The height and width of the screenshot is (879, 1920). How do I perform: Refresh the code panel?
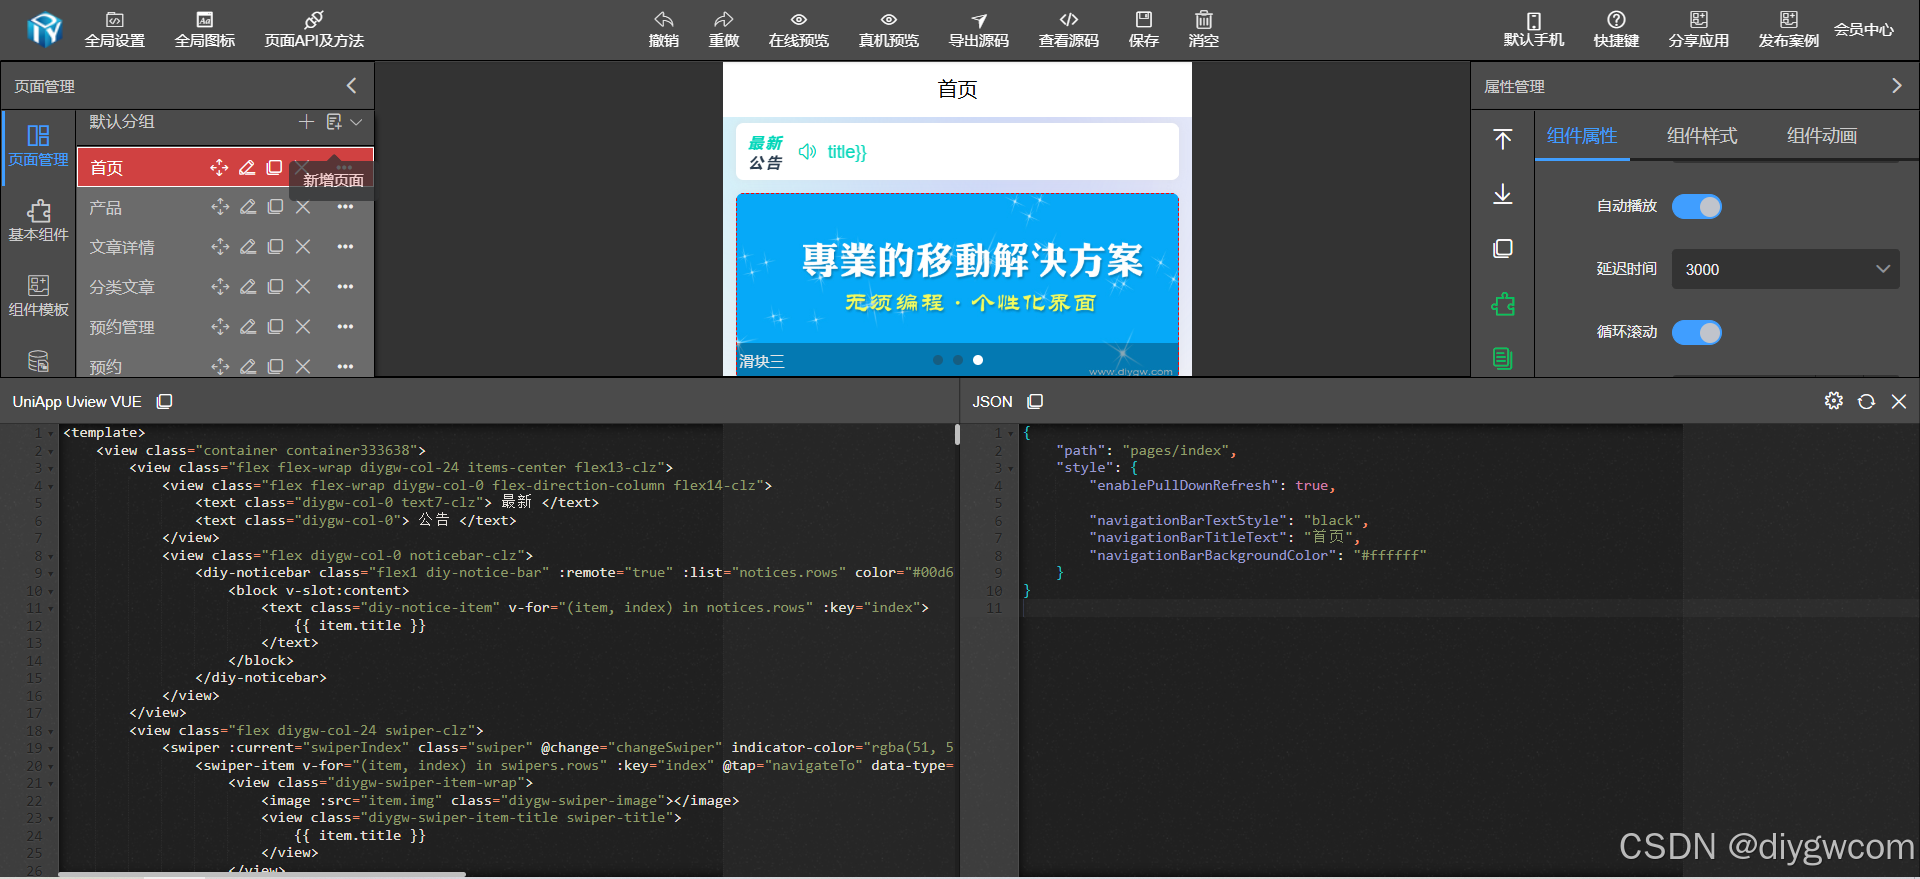1866,401
